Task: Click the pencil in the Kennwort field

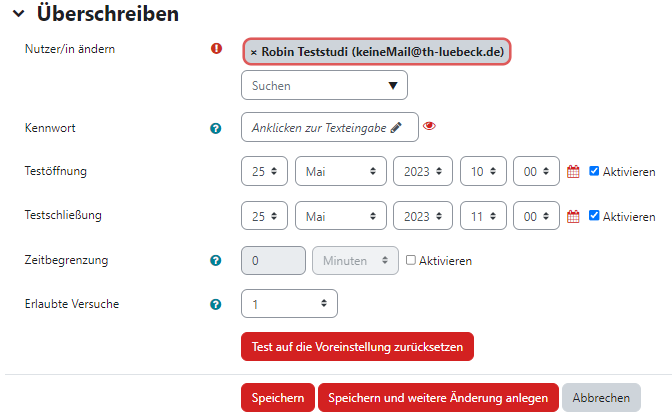Action: tap(396, 127)
